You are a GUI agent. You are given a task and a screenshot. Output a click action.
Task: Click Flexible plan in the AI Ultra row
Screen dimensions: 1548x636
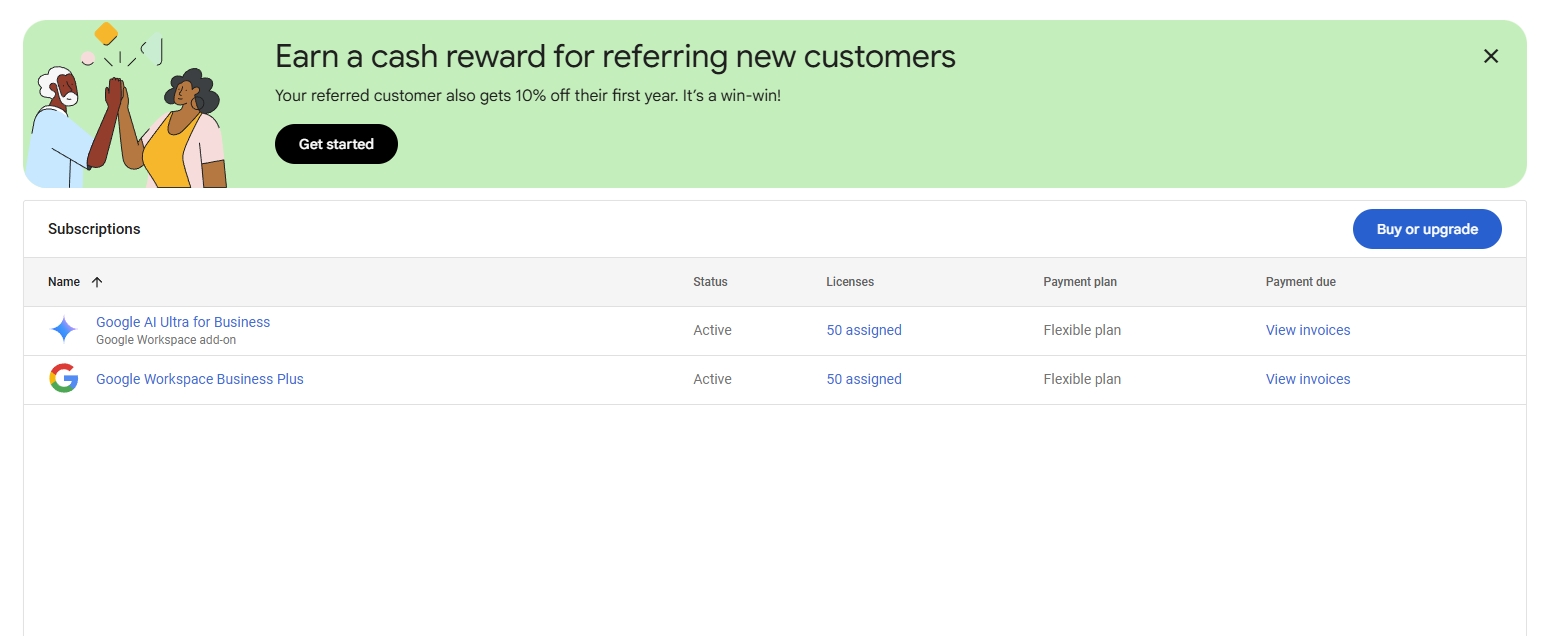1082,330
